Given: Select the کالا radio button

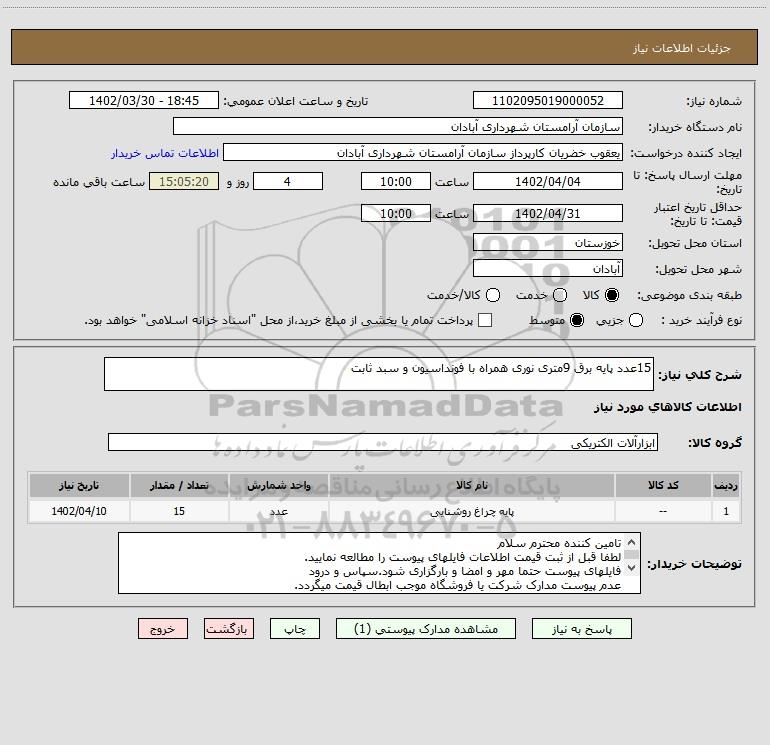Looking at the screenshot, I should (612, 295).
